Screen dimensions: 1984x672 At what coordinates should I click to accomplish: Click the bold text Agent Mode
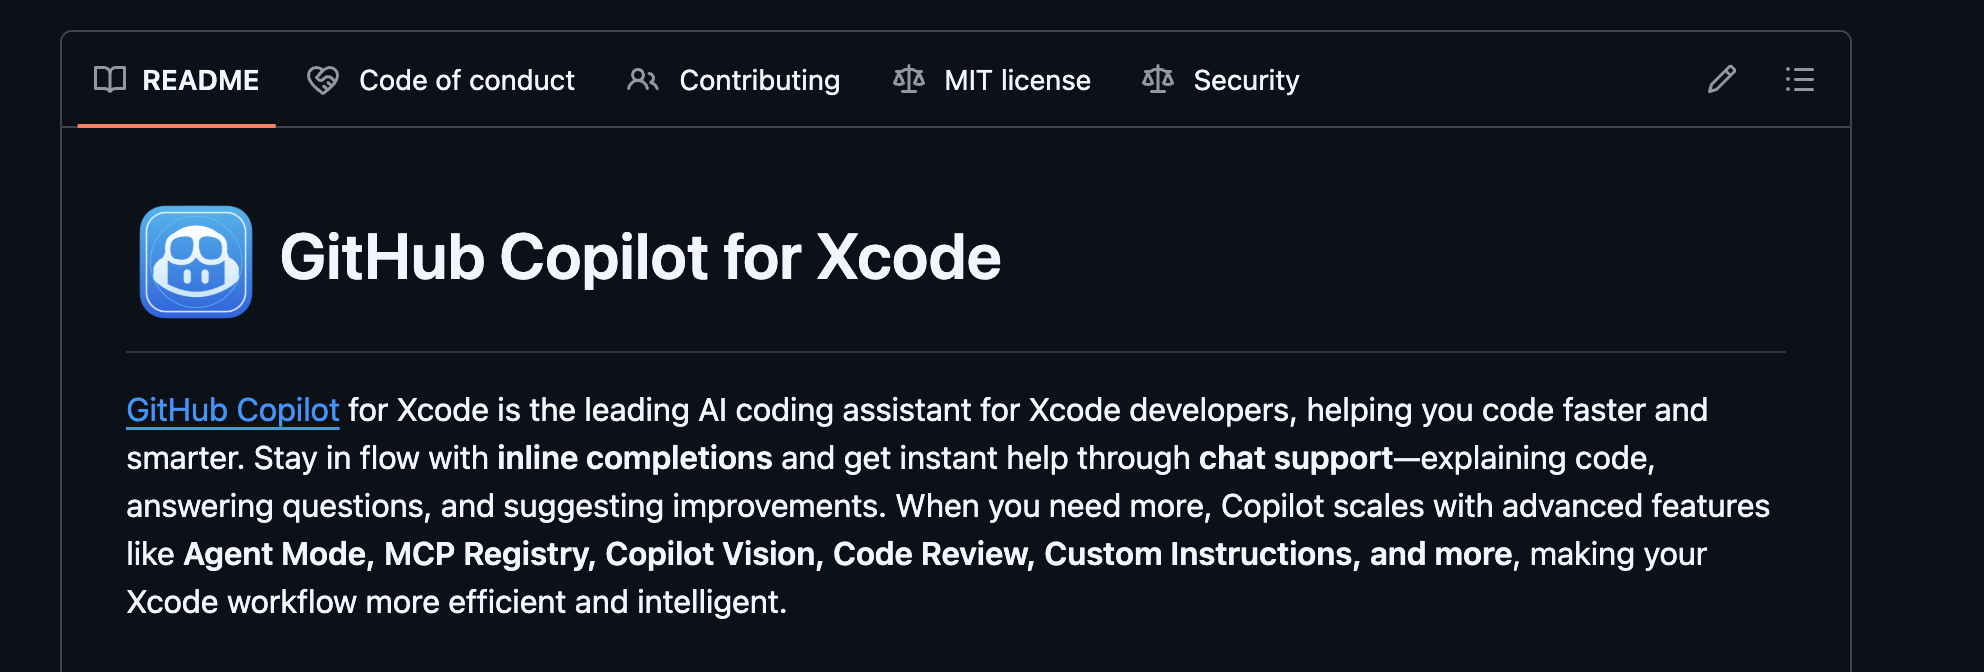click(272, 553)
